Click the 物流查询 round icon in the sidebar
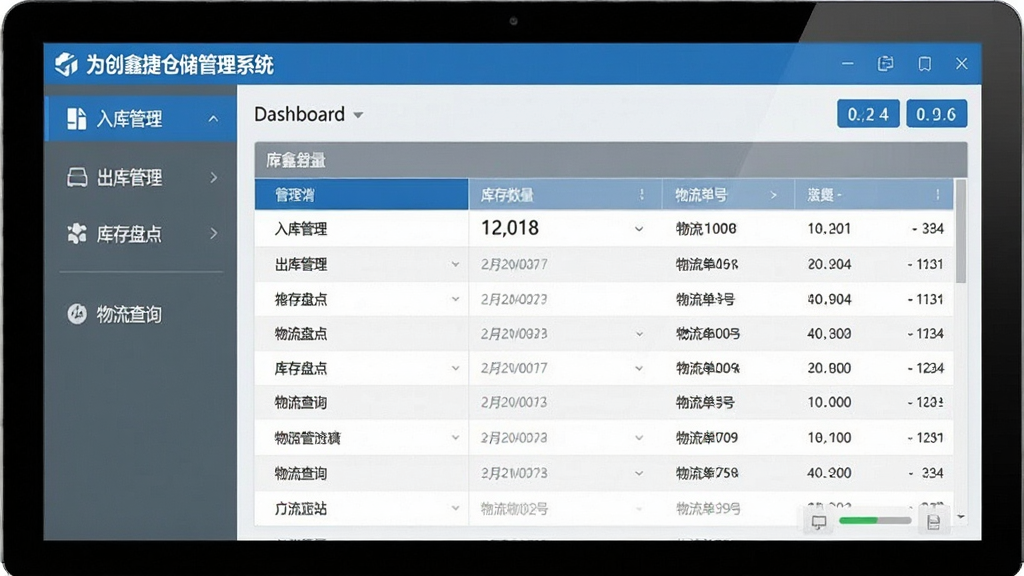This screenshot has width=1024, height=576. [77, 314]
